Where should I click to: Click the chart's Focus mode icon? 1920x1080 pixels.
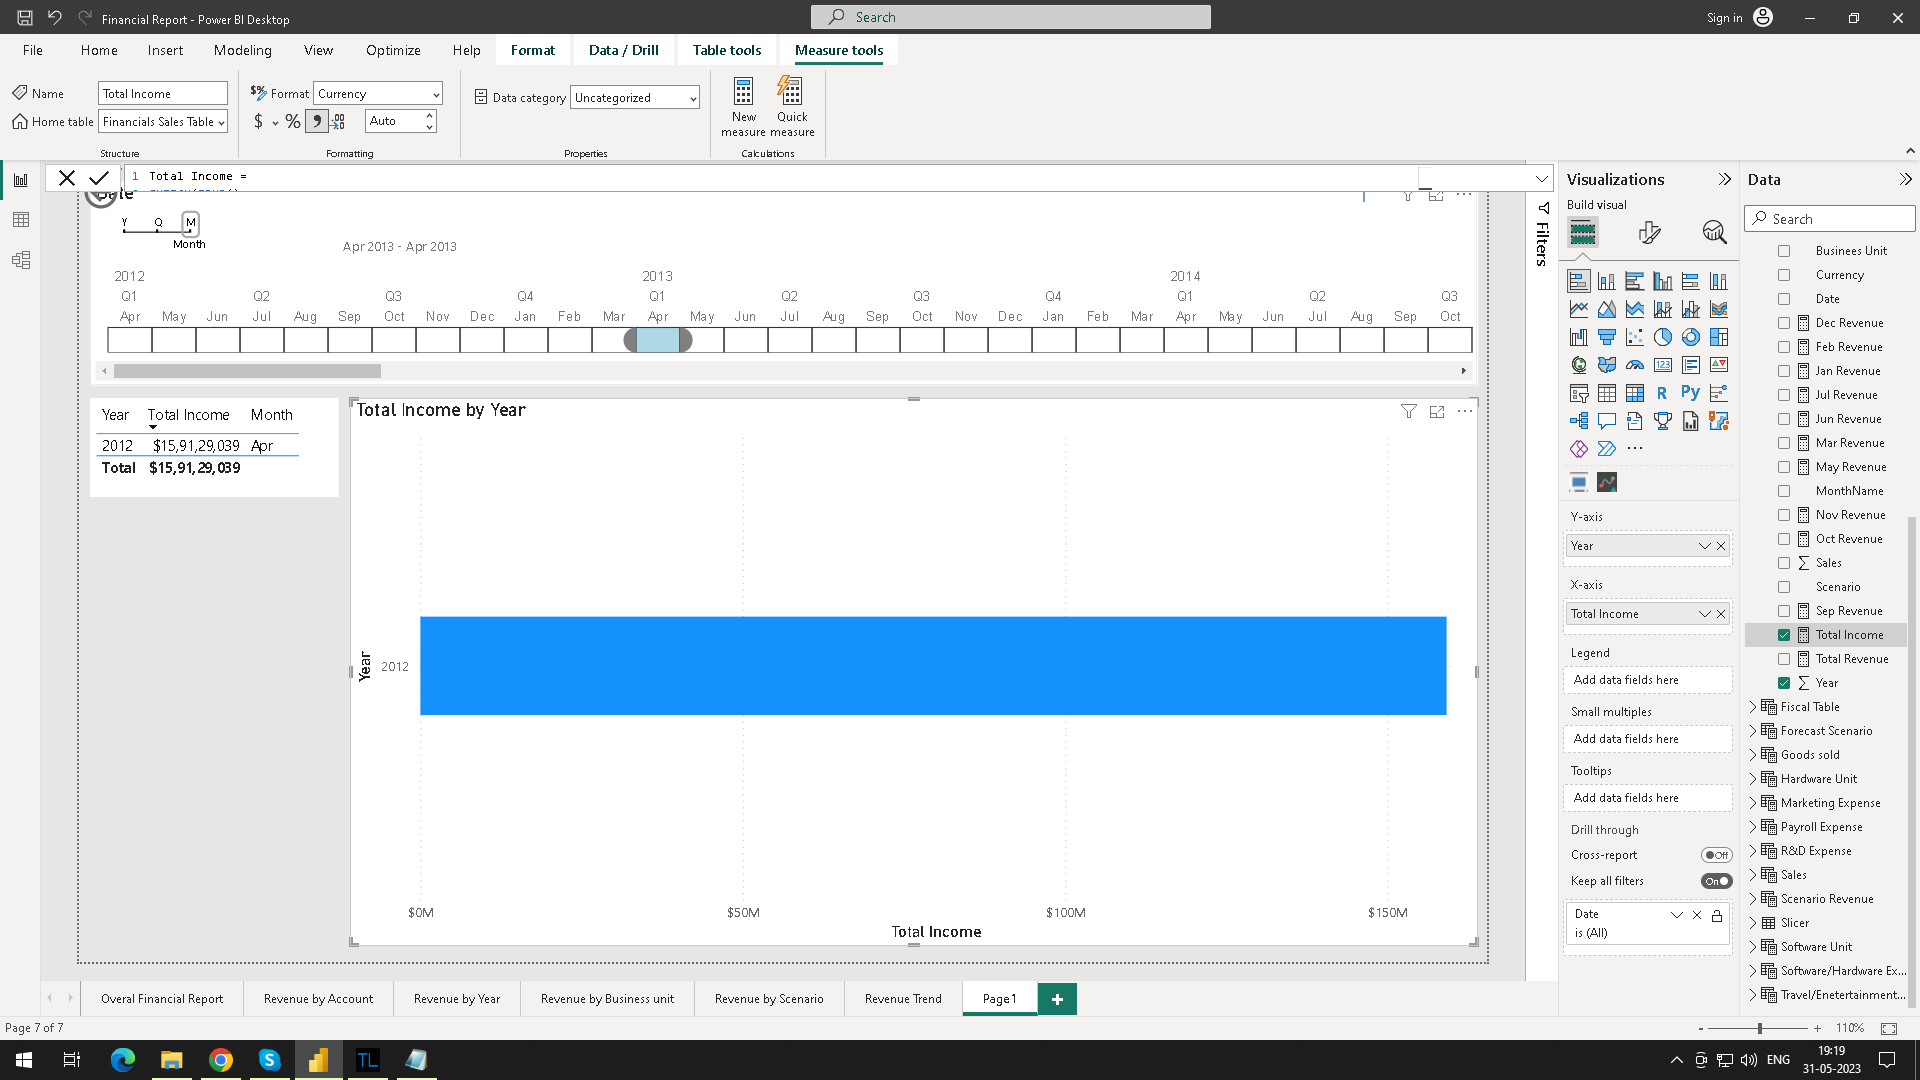[1437, 411]
